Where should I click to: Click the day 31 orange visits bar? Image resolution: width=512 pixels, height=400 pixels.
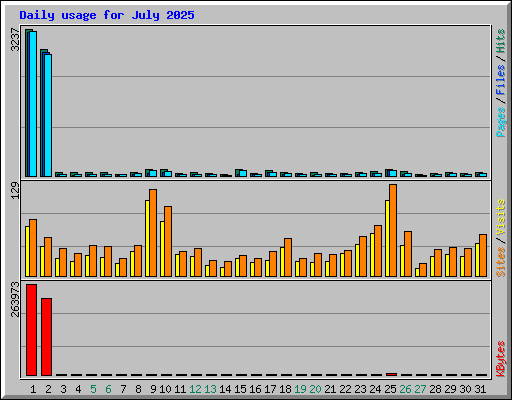pos(483,255)
